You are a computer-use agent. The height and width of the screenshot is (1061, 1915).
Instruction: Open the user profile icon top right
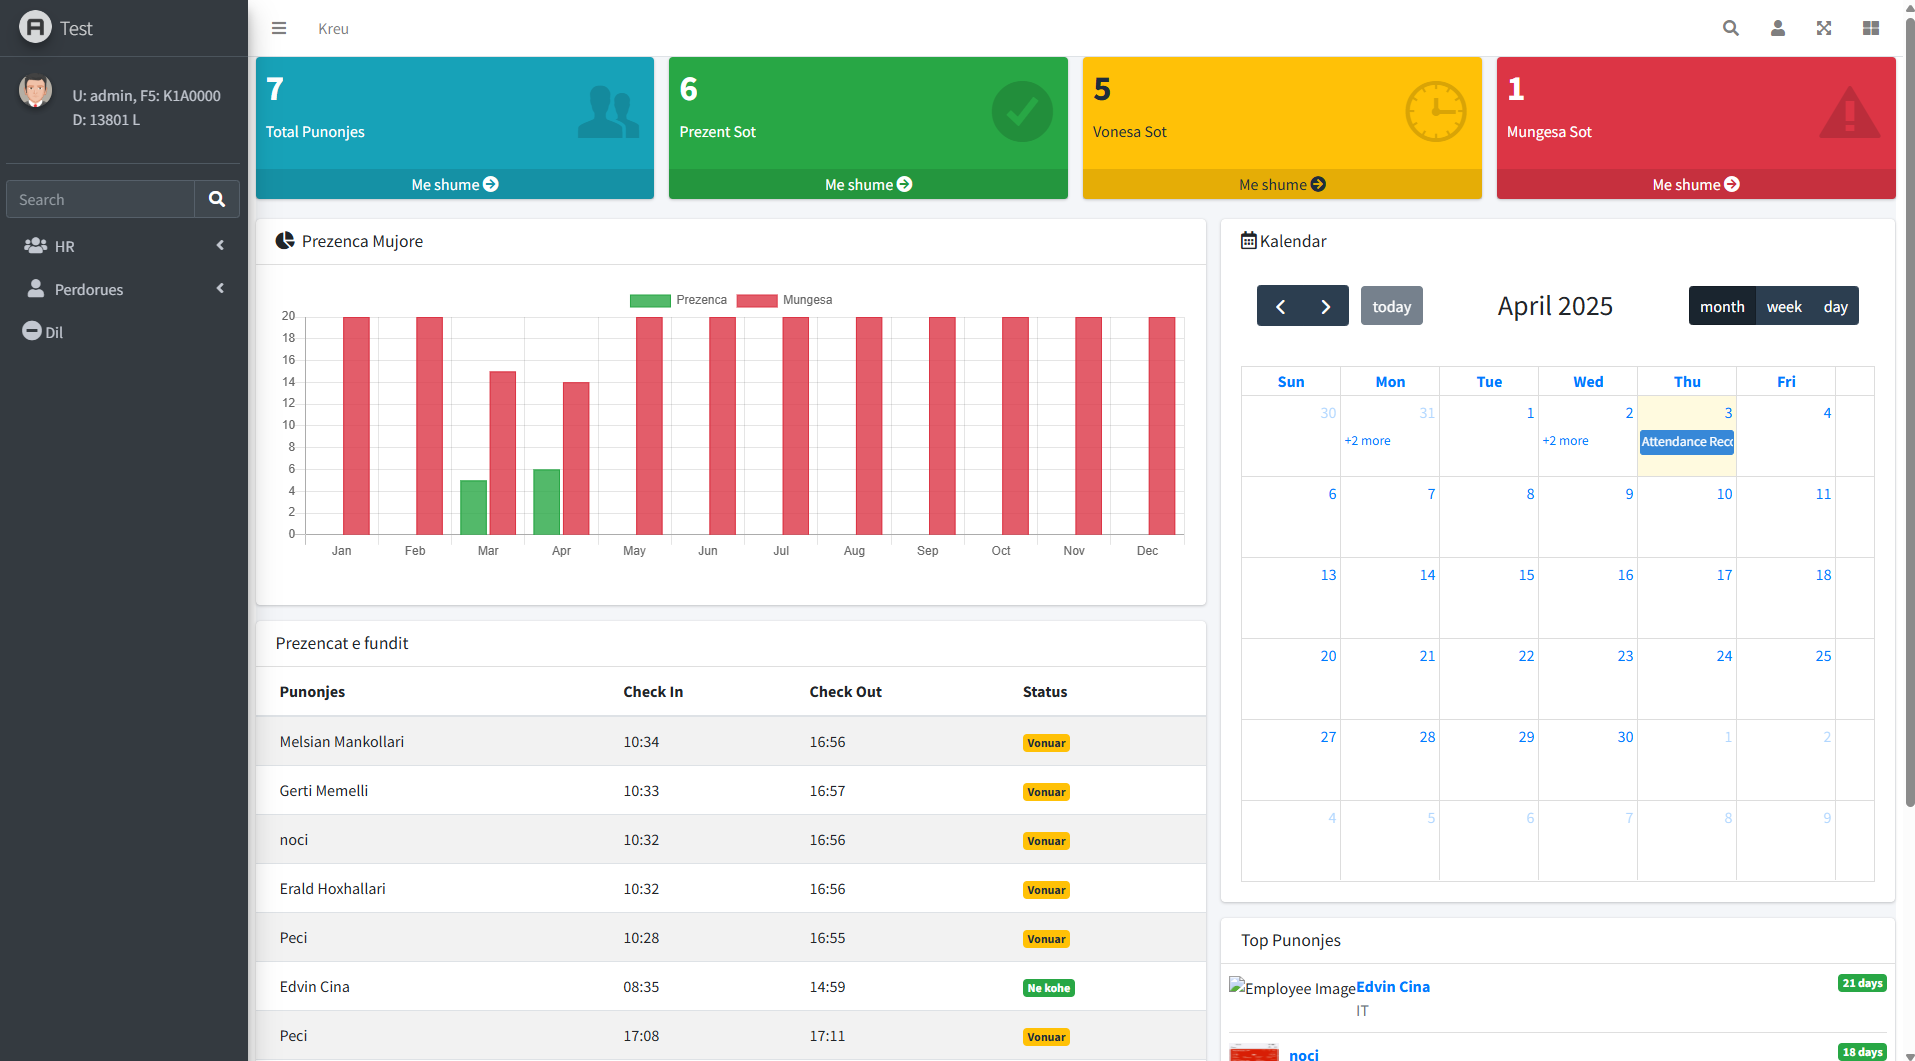pos(1778,28)
